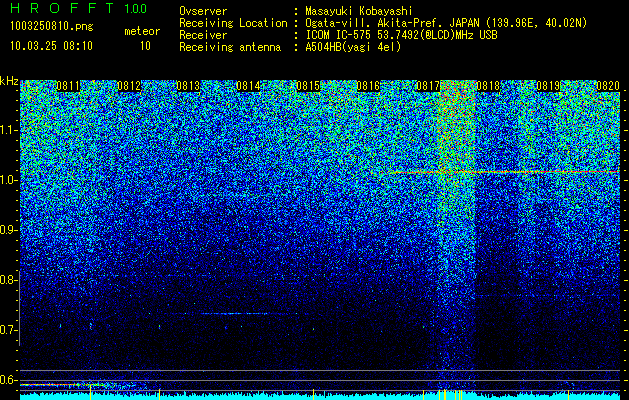Image resolution: width=629 pixels, height=400 pixels.
Task: Select file name 1003250810.png
Action: [52, 27]
